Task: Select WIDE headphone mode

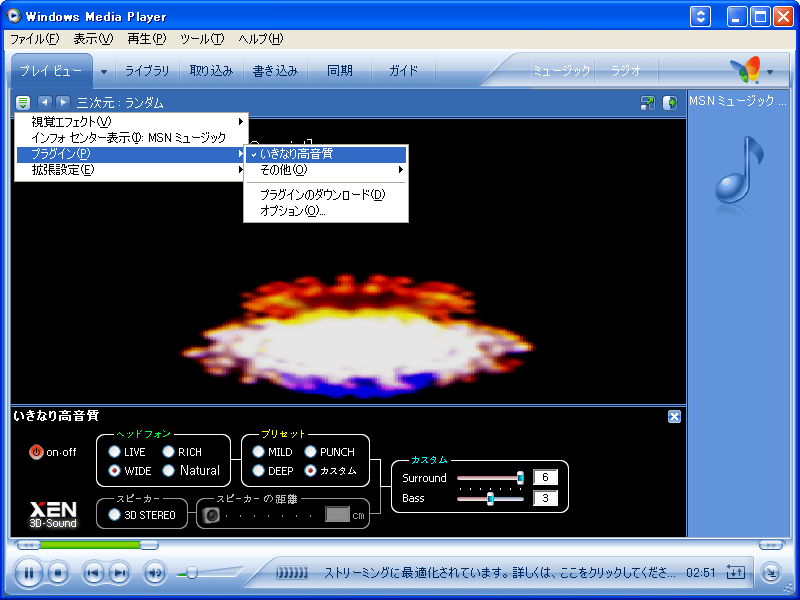Action: coord(114,470)
